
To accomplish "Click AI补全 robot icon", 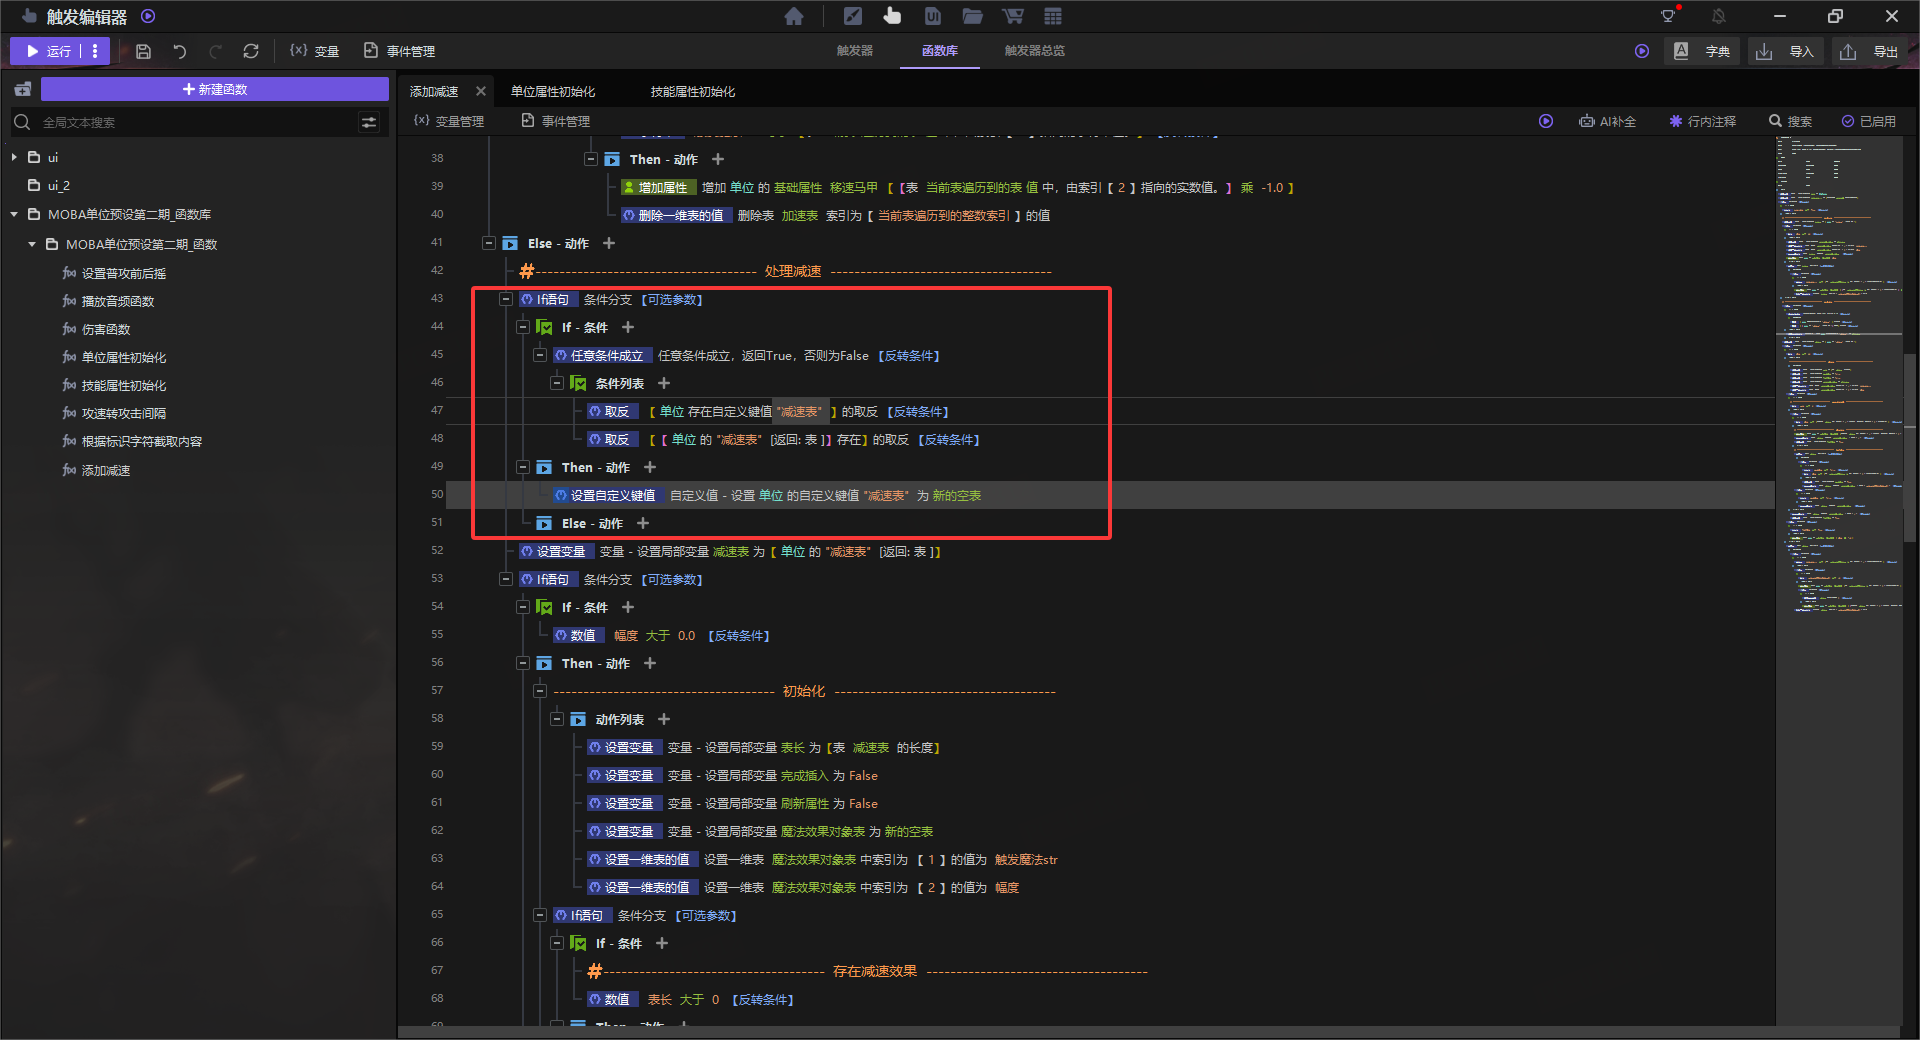I will tap(1587, 121).
